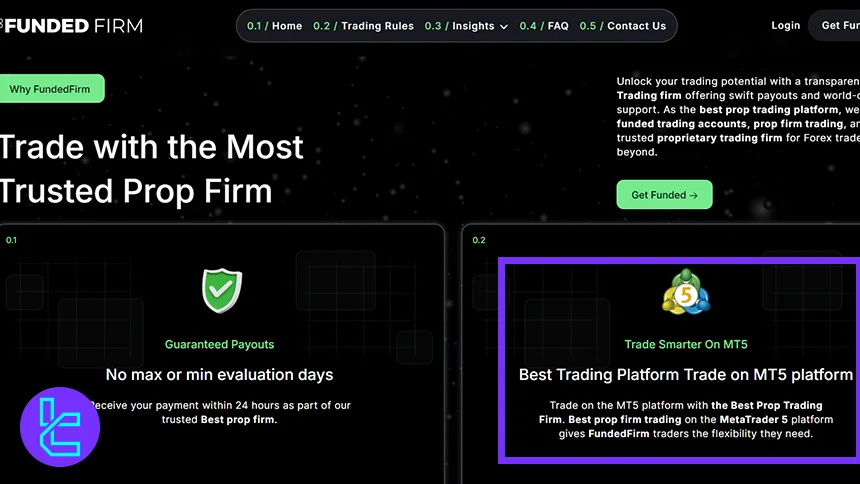The width and height of the screenshot is (860, 484).
Task: Click the Guaranteed Payouts heading
Action: pos(219,345)
